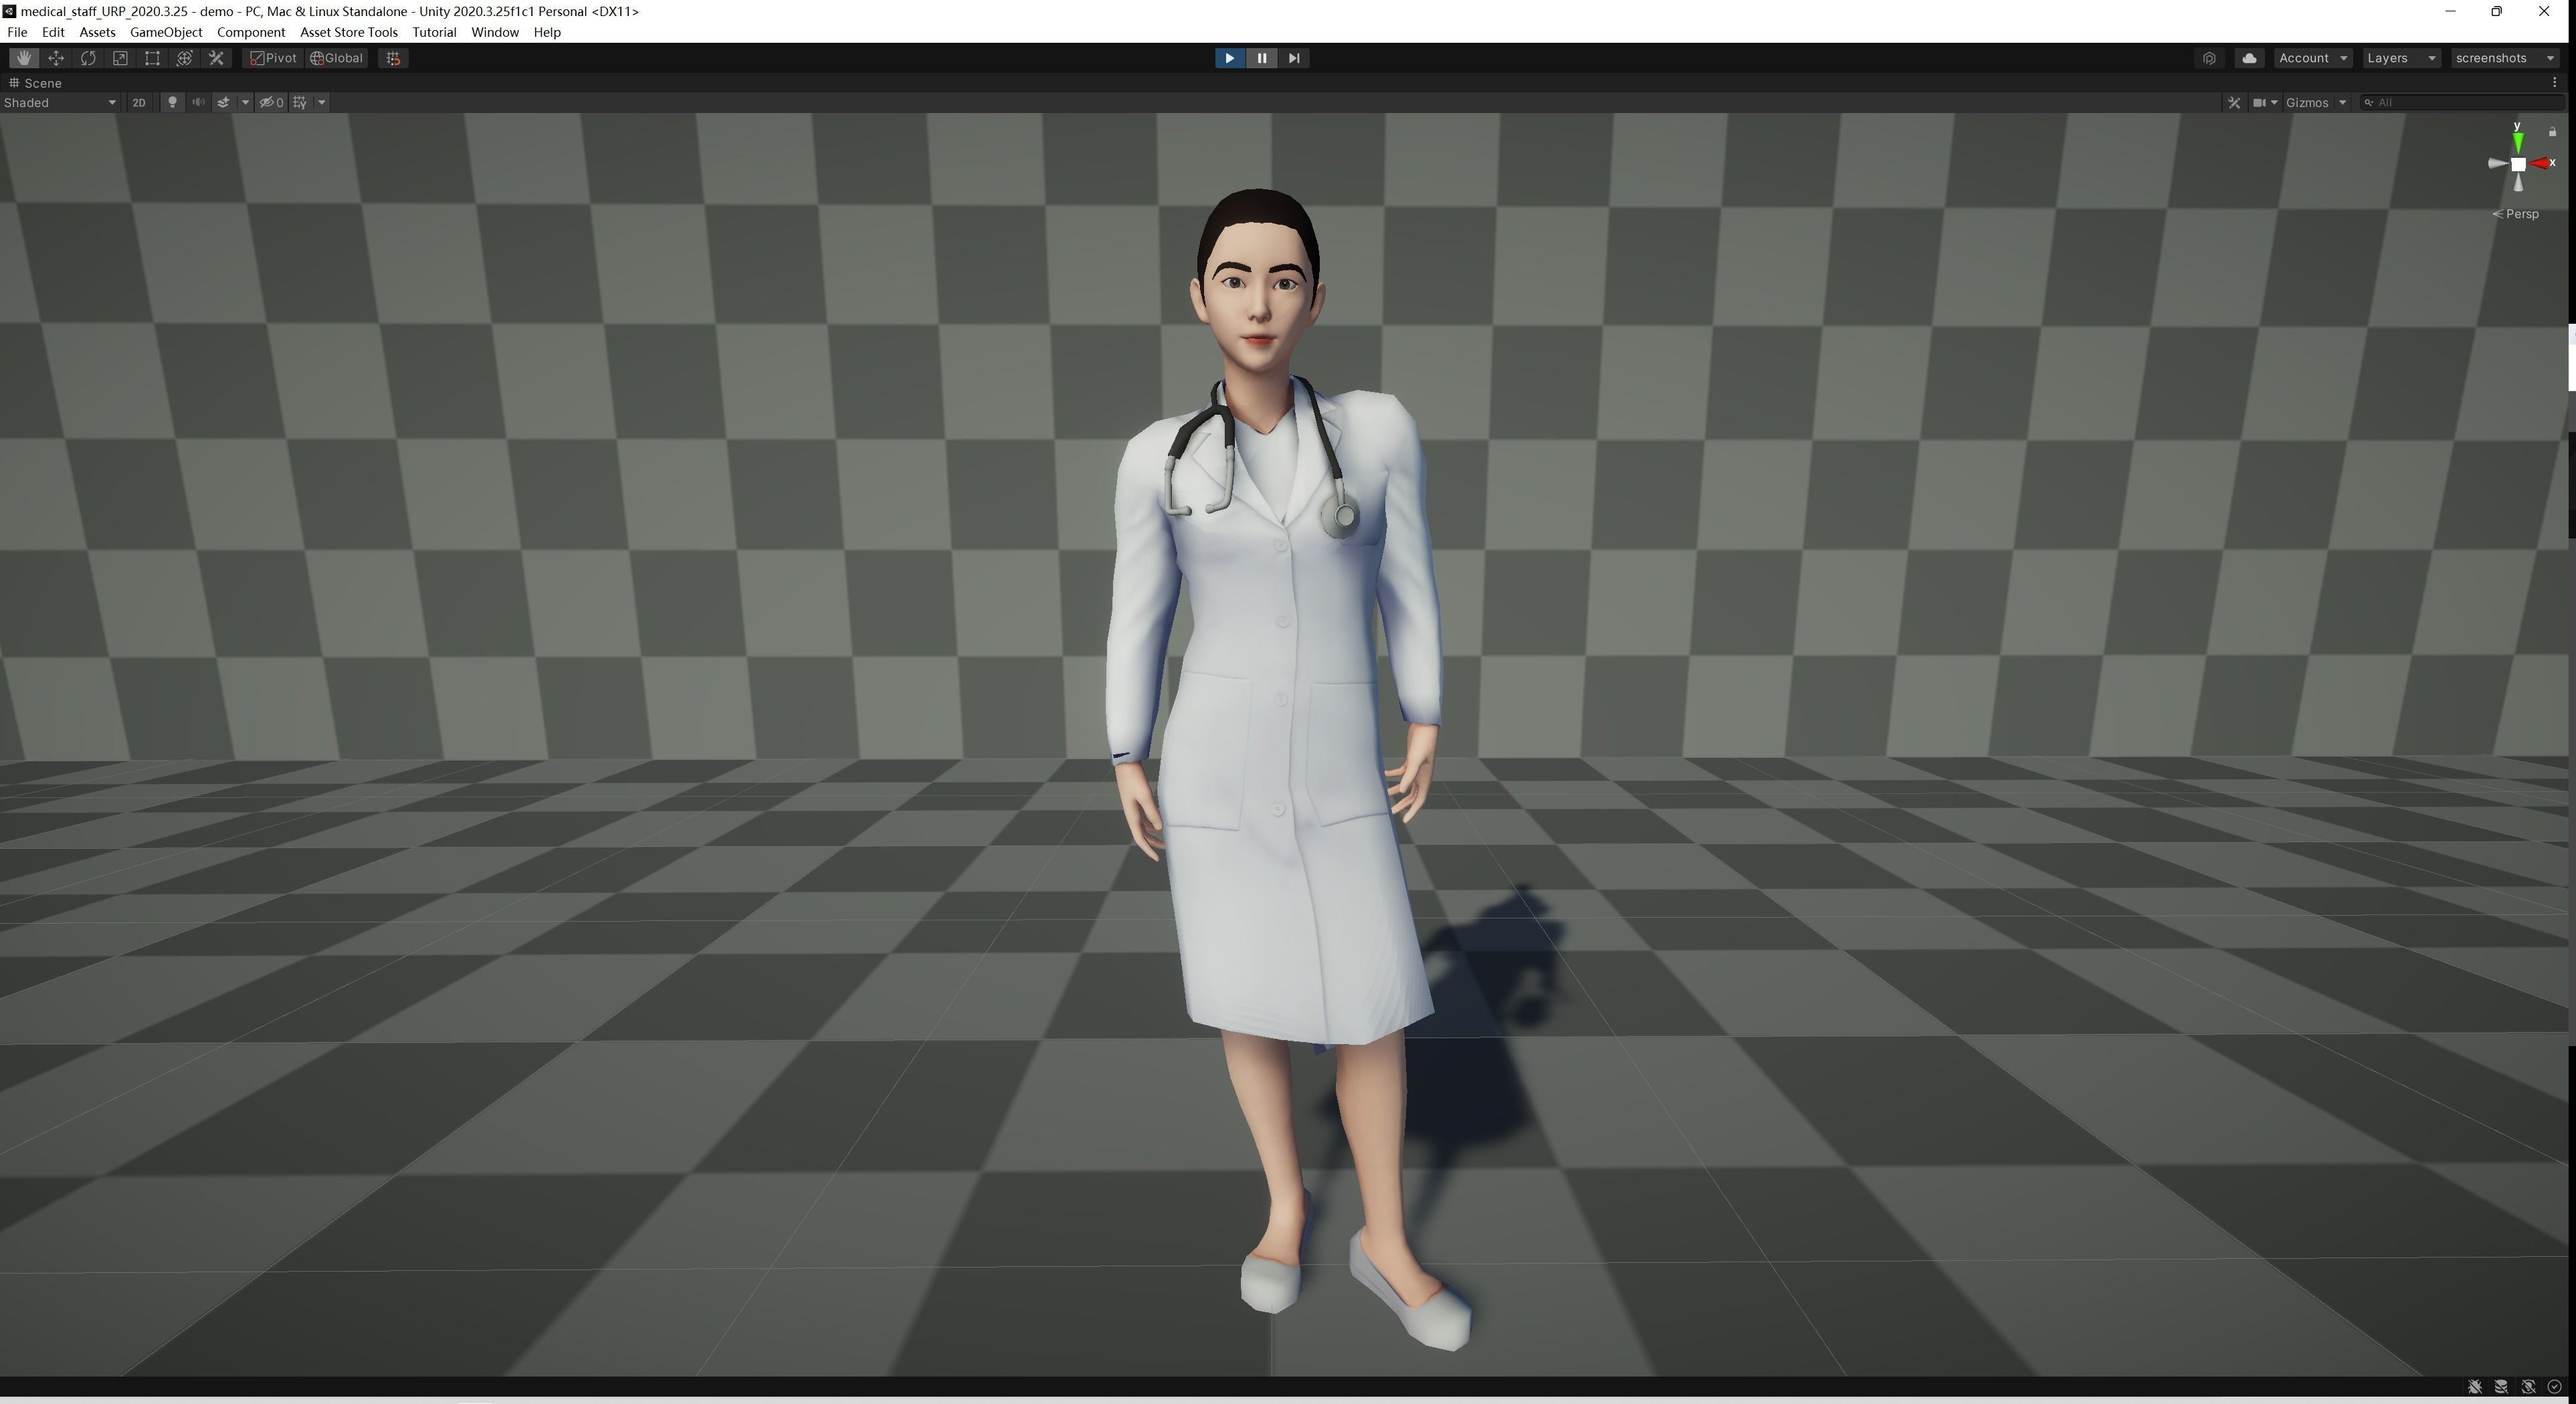Toggle hidden objects visibility eye icon
The image size is (2576, 1404).
point(271,102)
